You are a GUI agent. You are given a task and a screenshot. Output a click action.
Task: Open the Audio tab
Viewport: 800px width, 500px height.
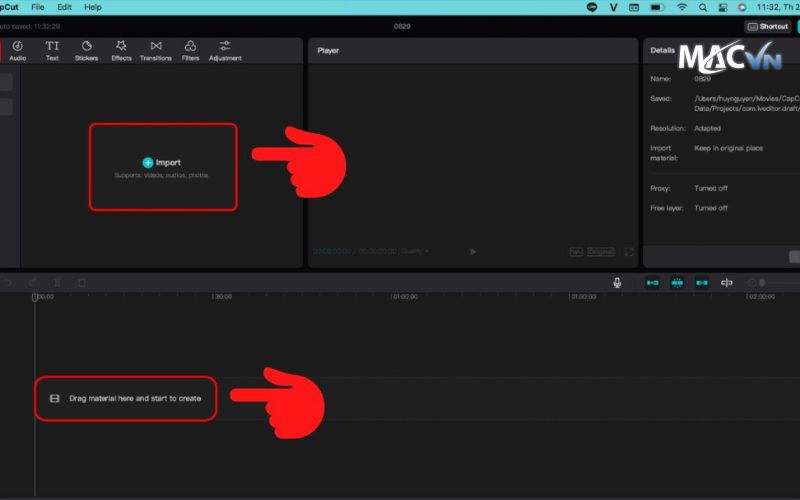pos(17,51)
